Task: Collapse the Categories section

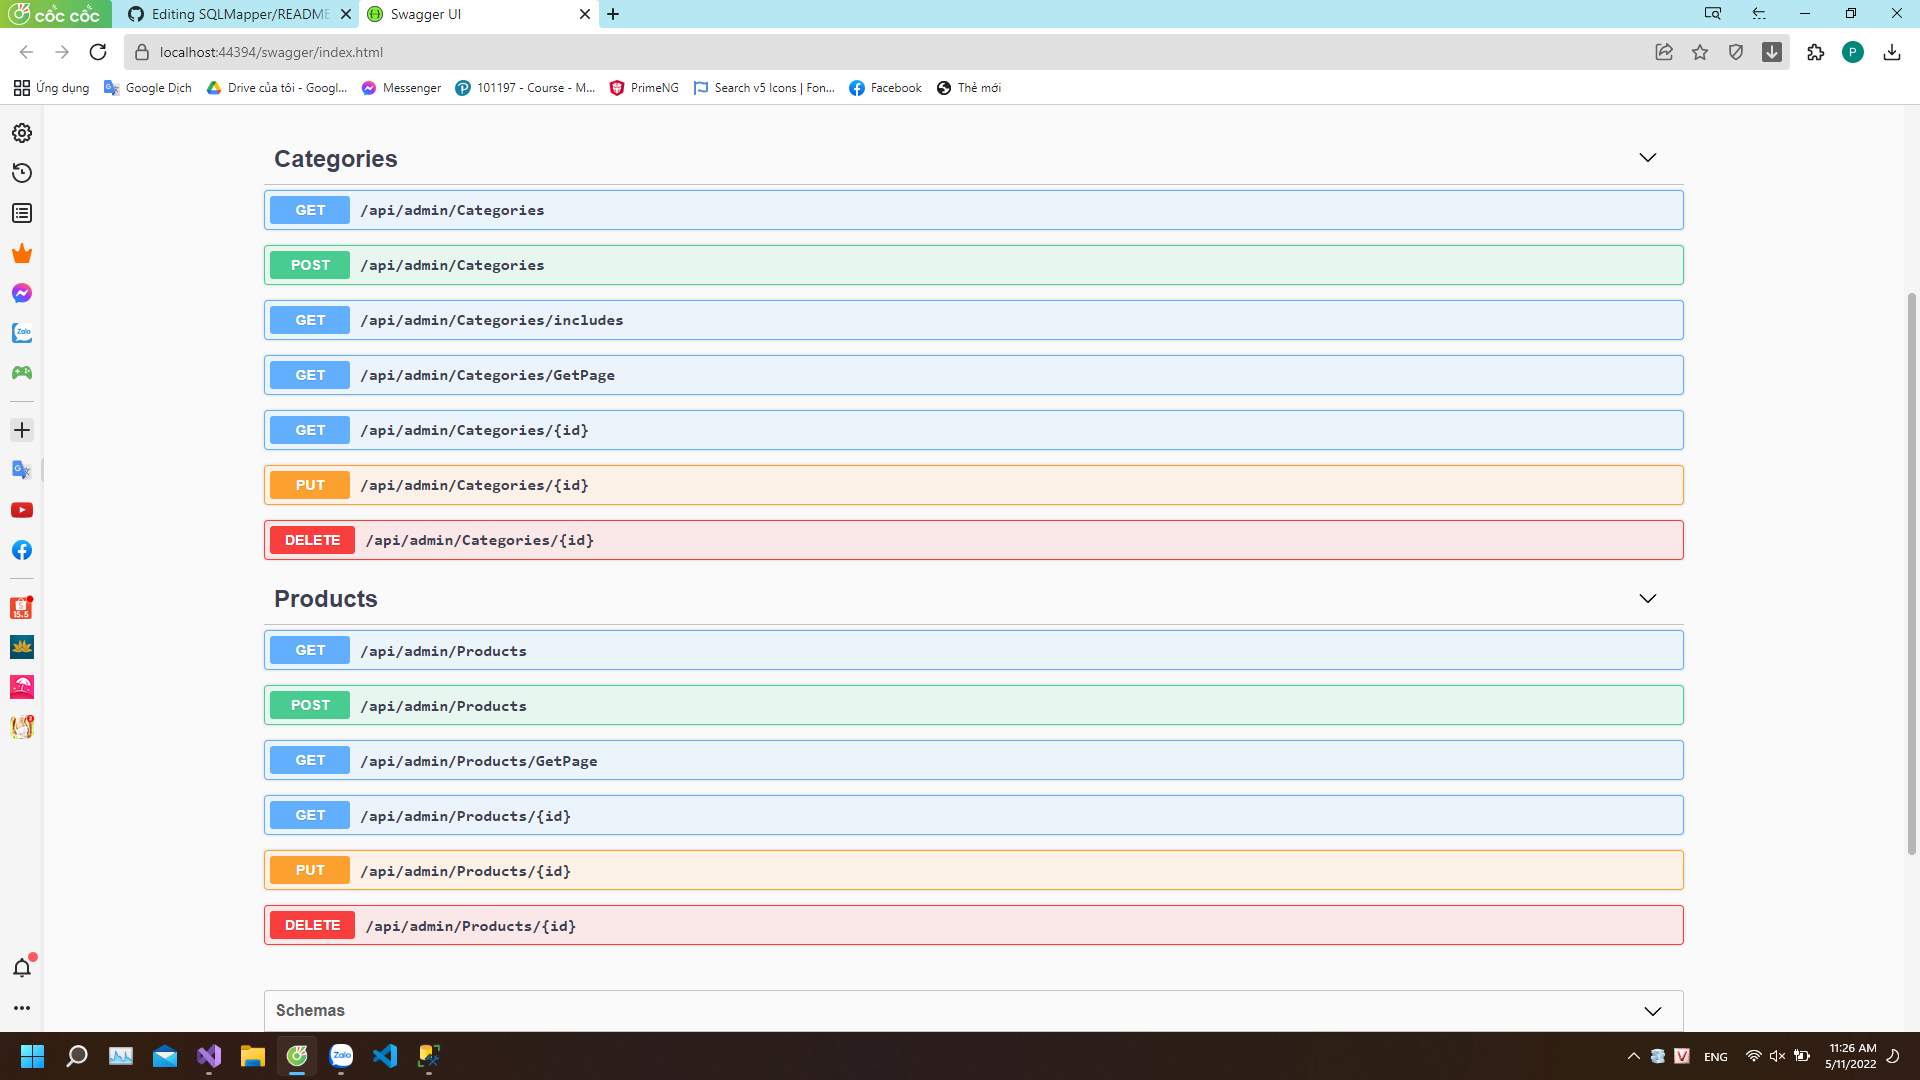Action: click(1647, 157)
